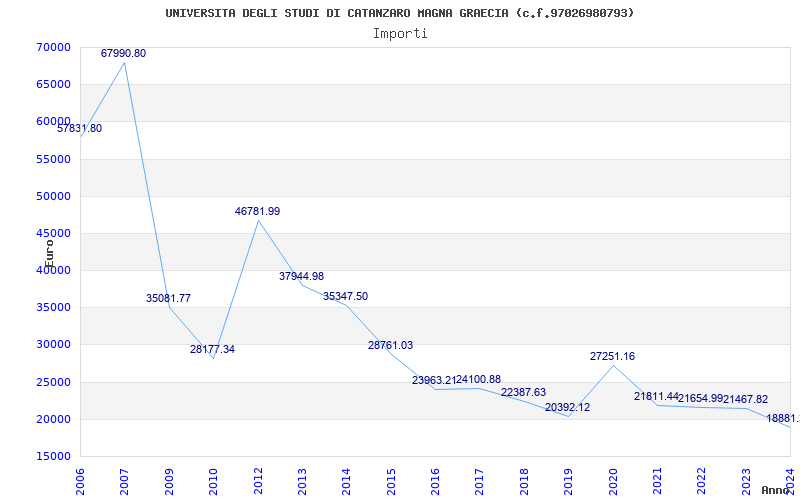
Task: Select the x-axis year 2019
Action: point(568,482)
